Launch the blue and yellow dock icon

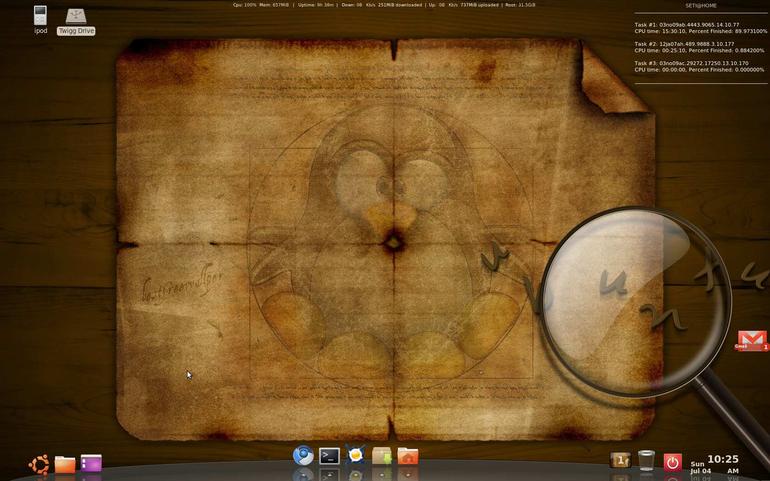tap(355, 455)
